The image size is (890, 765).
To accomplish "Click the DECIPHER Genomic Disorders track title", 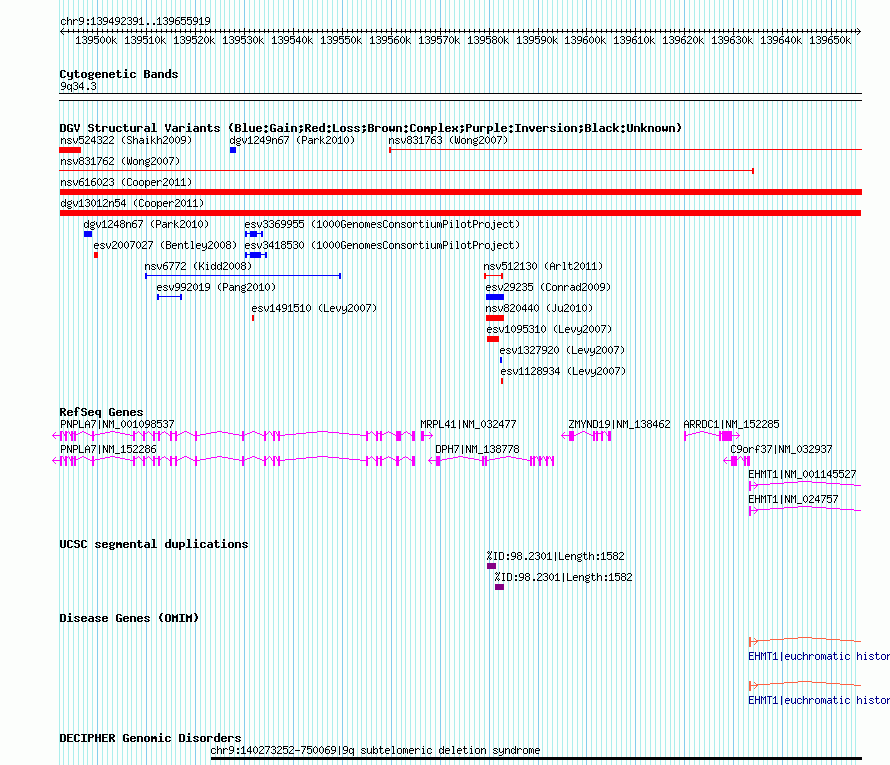I will [x=150, y=738].
